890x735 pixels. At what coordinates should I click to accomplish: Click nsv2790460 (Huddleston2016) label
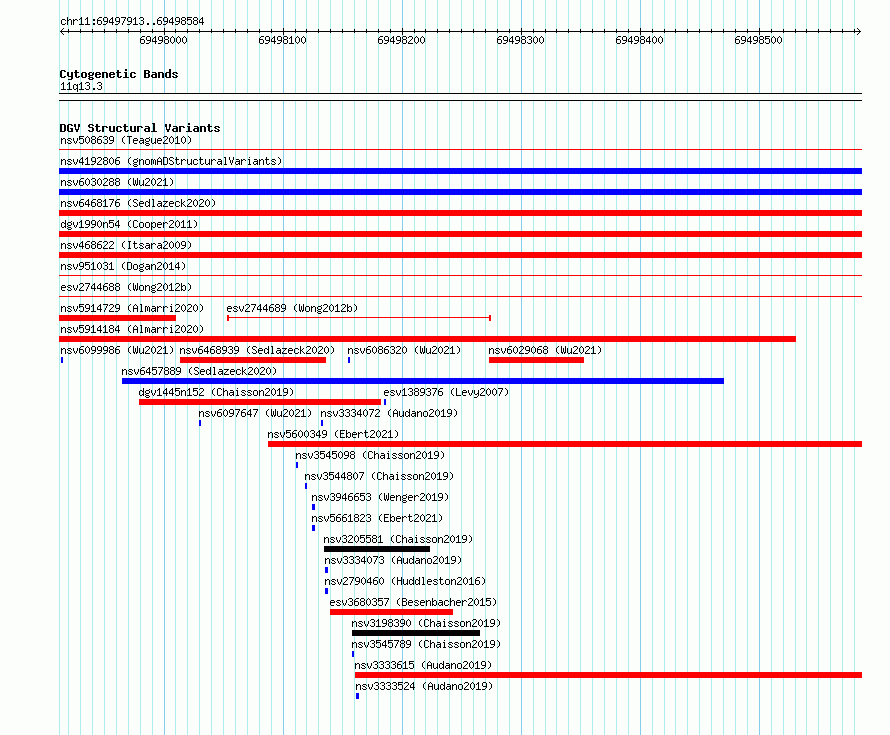coord(405,581)
